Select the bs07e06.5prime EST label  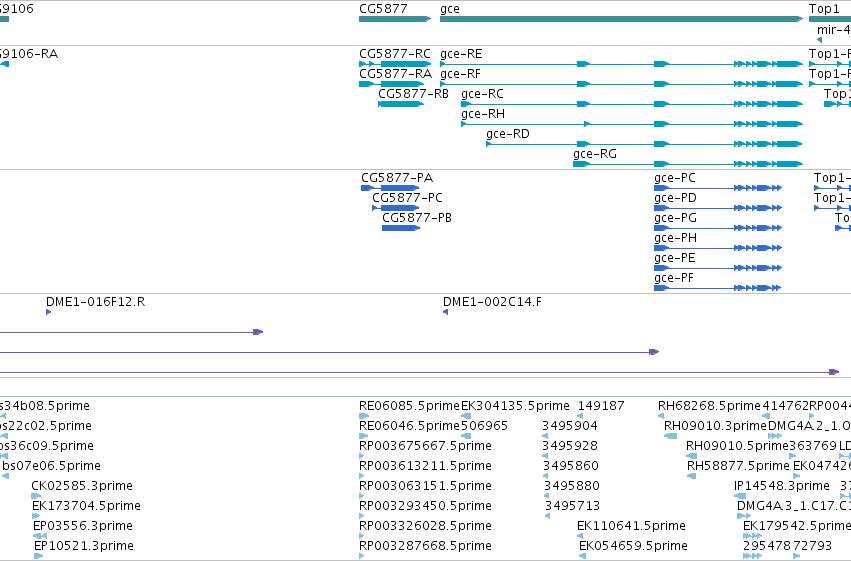coord(52,466)
